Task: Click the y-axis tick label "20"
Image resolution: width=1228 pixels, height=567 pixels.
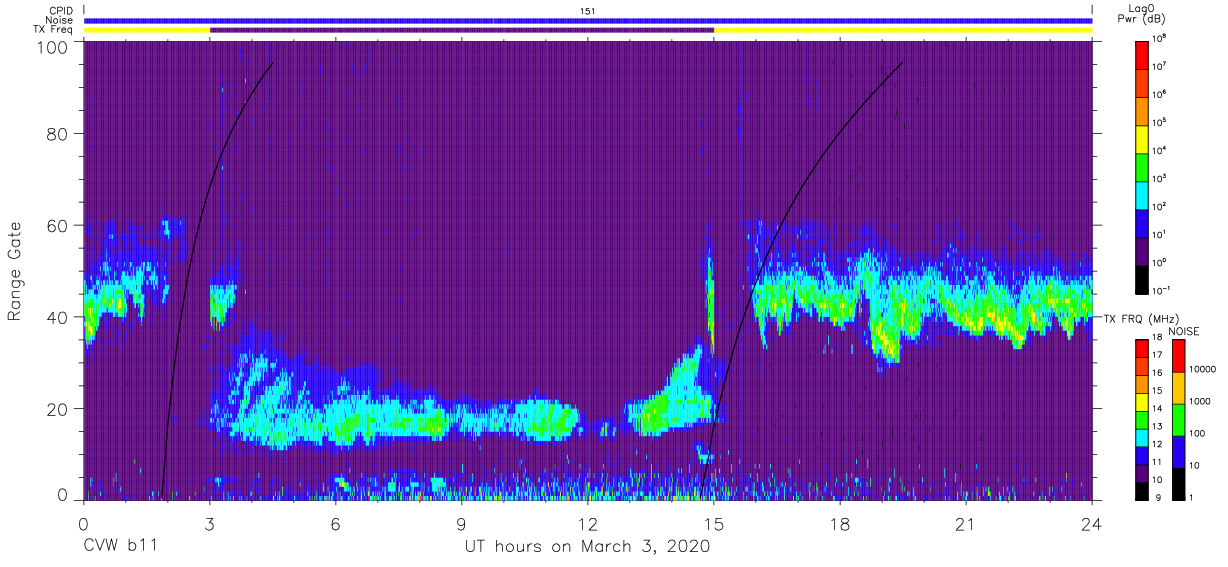Action: [57, 408]
